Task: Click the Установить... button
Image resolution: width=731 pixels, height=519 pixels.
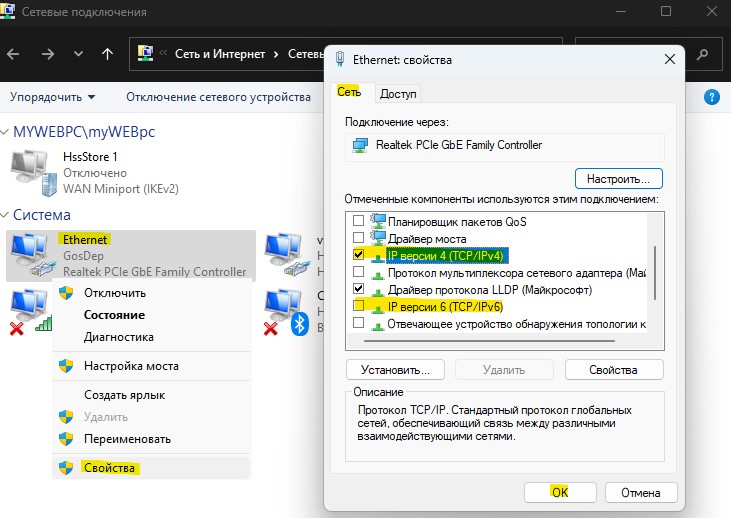Action: pyautogui.click(x=395, y=370)
